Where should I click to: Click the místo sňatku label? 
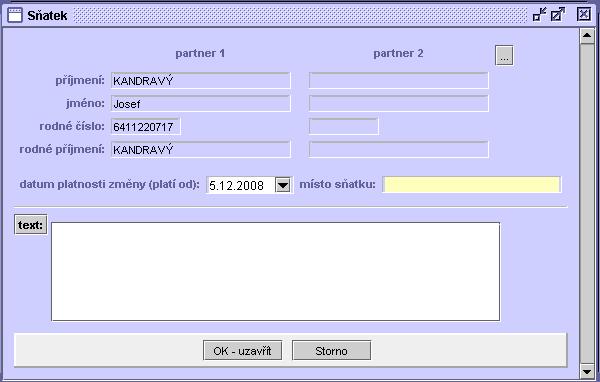(337, 184)
